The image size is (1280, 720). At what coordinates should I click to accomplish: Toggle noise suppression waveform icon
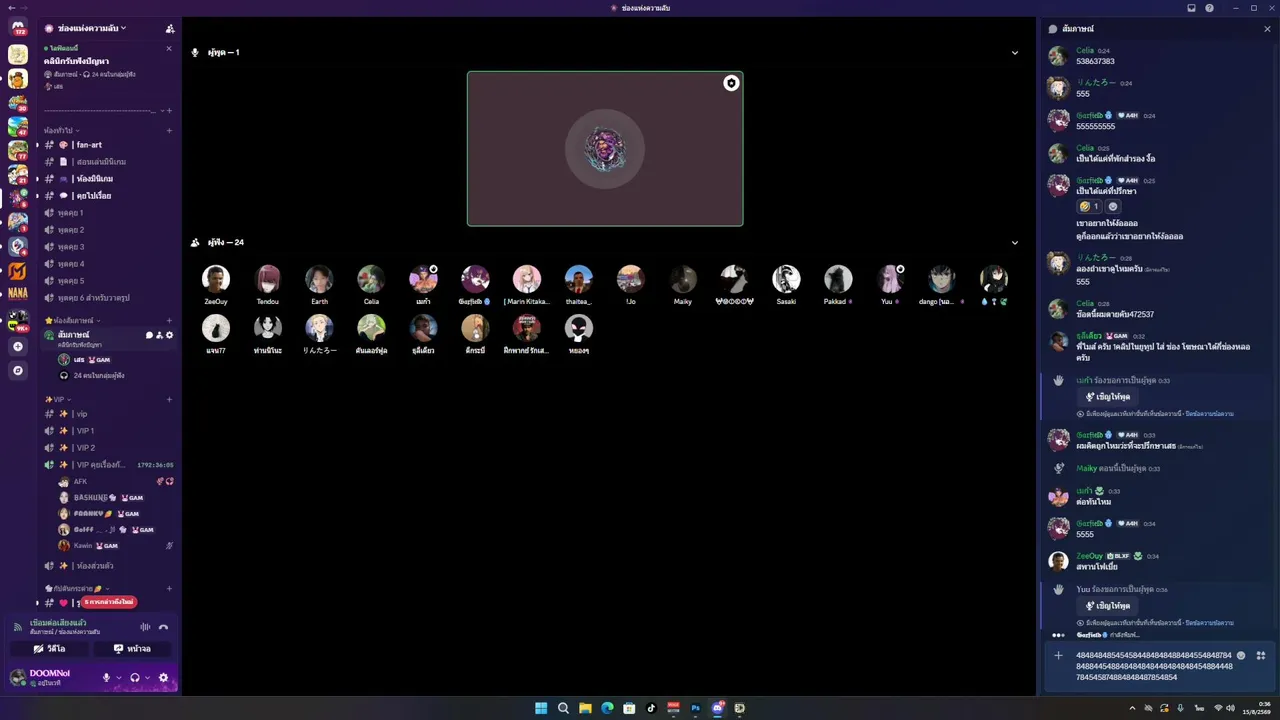(x=145, y=627)
